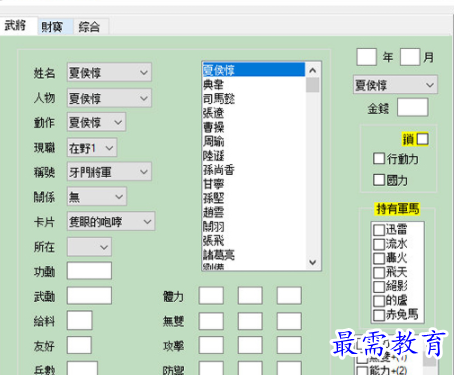Image resolution: width=454 pixels, height=375 pixels.
Task: Click the officer list scroll-down arrow
Action: [313, 262]
